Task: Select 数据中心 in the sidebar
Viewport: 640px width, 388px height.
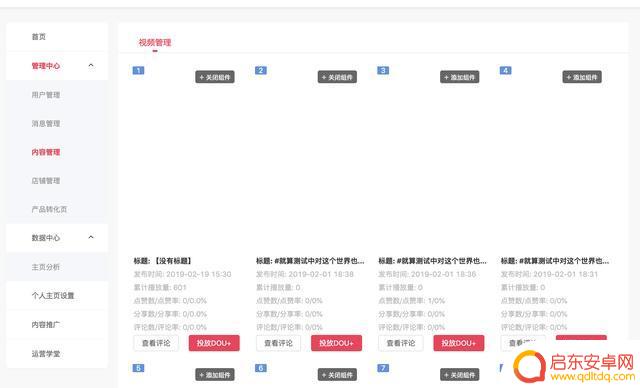Action: (46, 237)
